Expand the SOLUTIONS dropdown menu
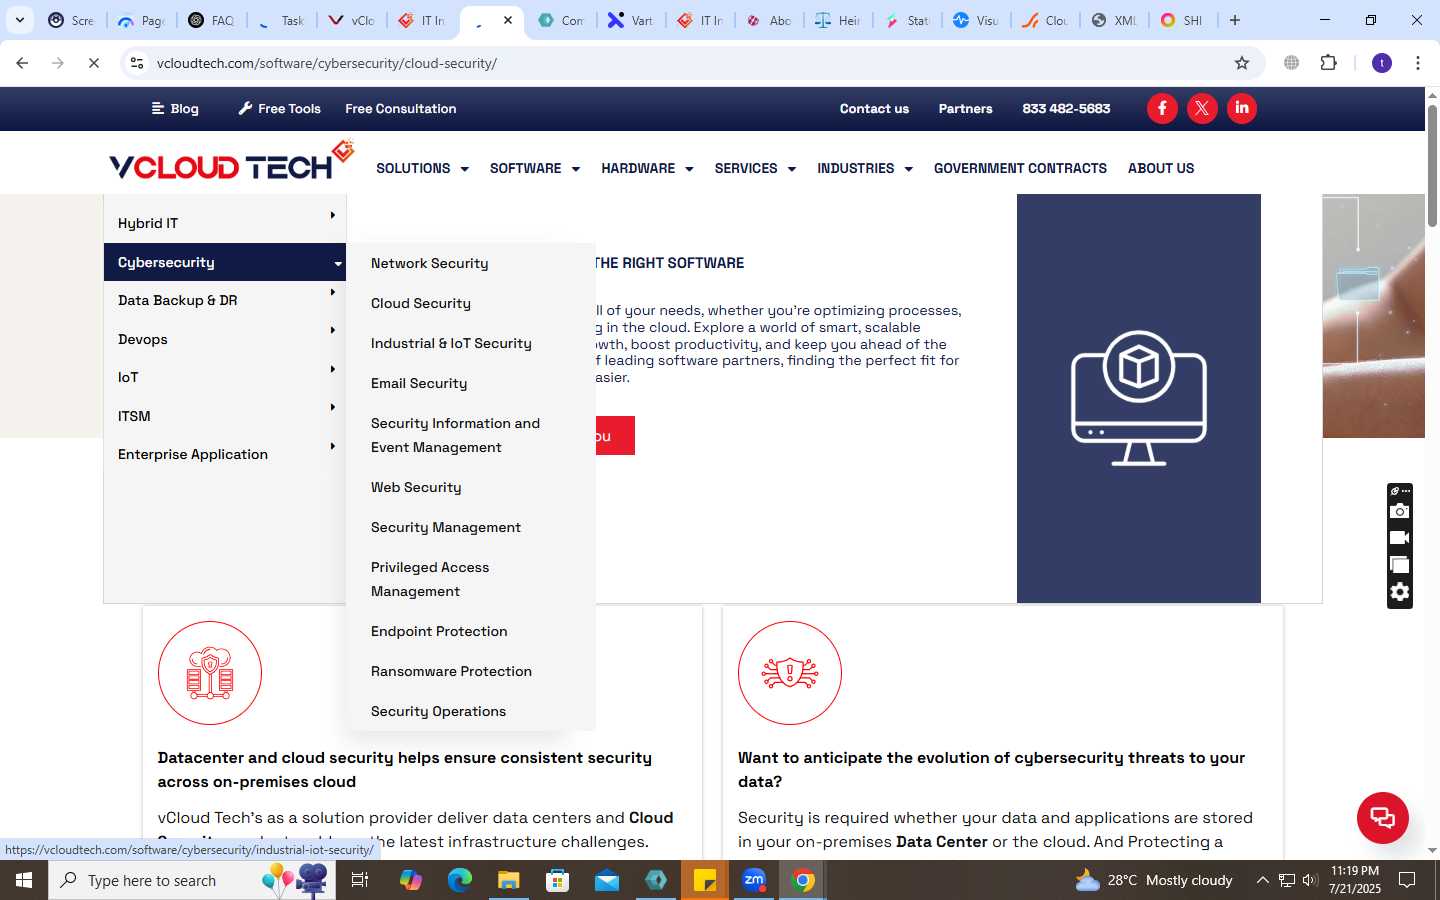 click(x=422, y=168)
